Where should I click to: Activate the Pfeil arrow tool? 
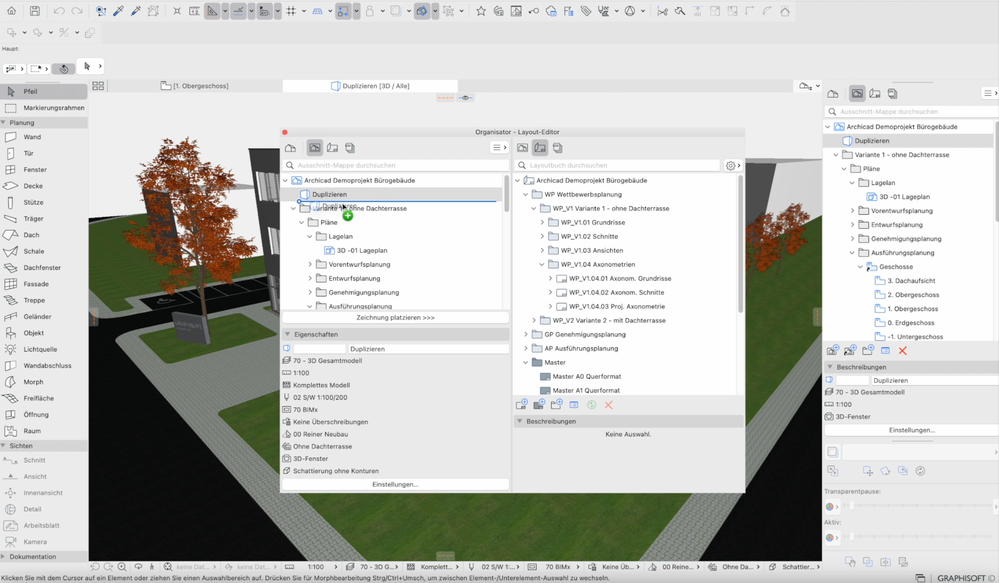point(30,91)
